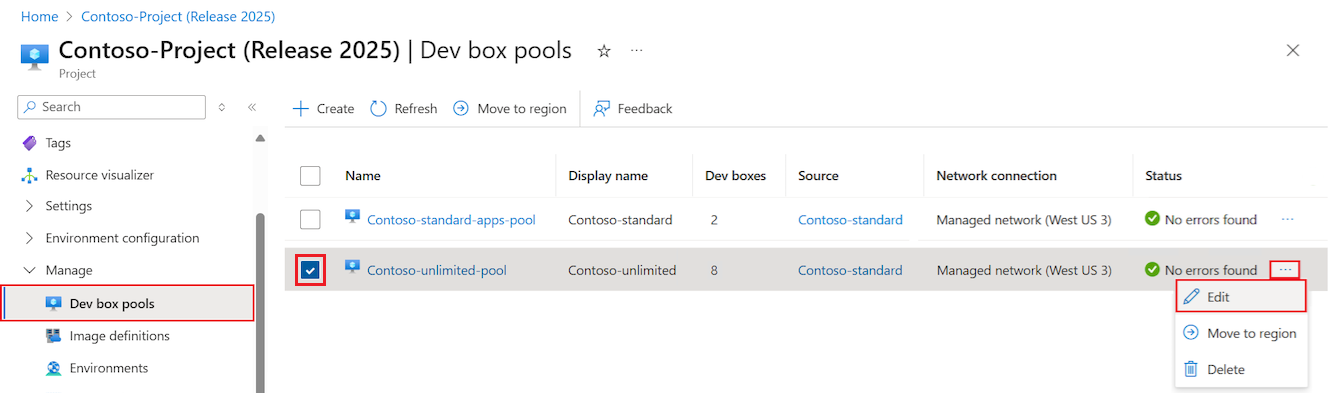Image resolution: width=1328 pixels, height=393 pixels.
Task: Close the Dev box pools blade
Action: click(1293, 50)
